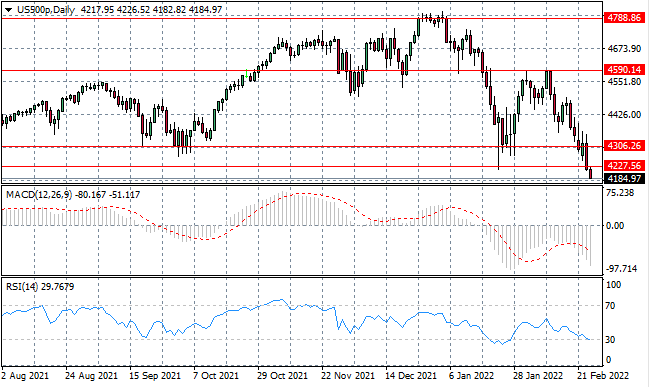Click the 4673.90 price axis value
The height and width of the screenshot is (387, 649).
tap(624, 49)
